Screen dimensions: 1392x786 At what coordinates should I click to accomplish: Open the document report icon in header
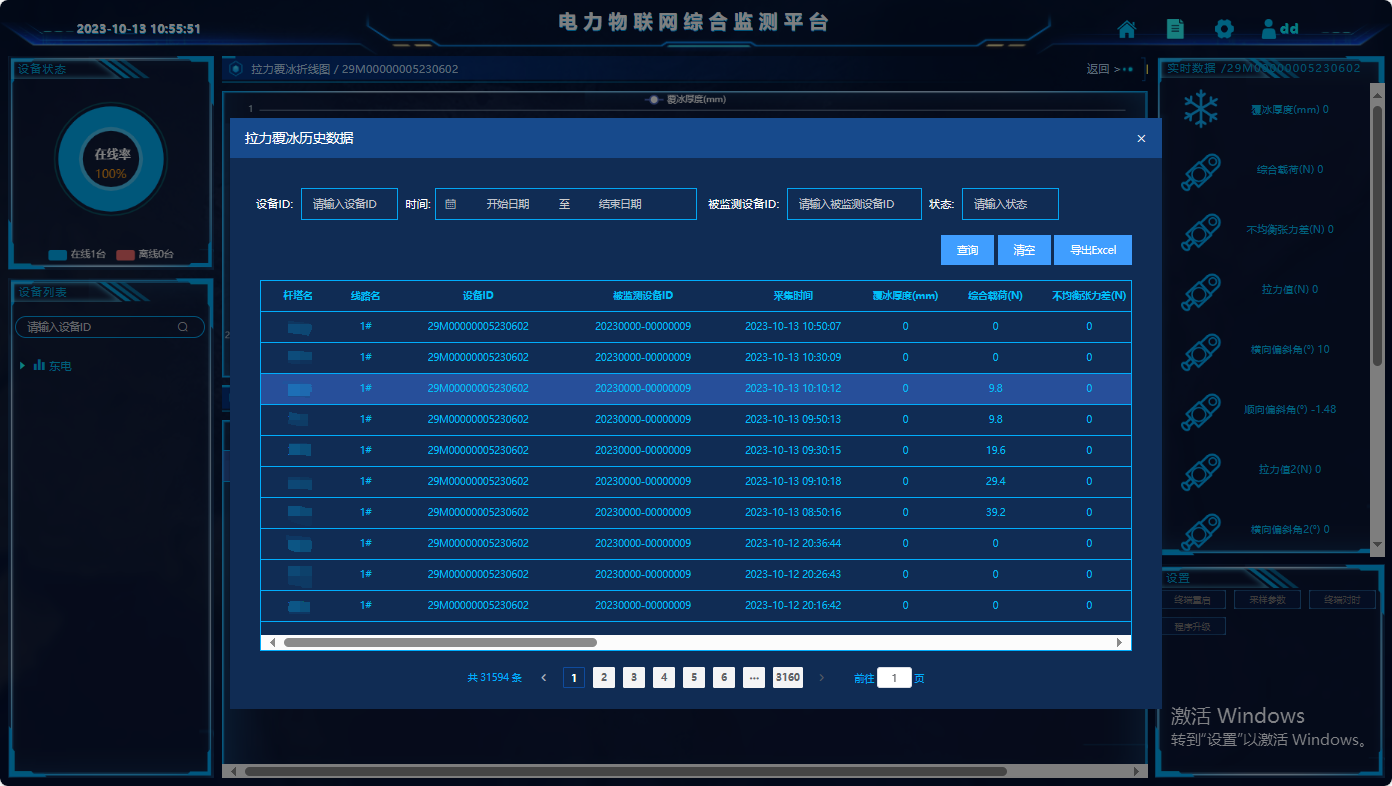(1175, 29)
